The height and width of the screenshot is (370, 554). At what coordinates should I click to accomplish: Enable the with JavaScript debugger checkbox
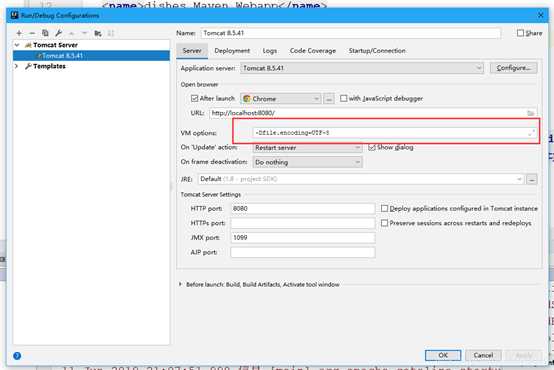(343, 98)
